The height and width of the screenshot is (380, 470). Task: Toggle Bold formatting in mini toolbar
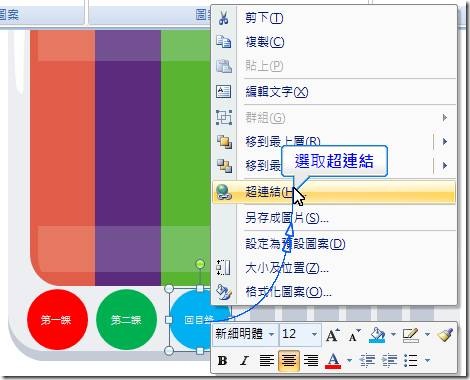pos(222,360)
